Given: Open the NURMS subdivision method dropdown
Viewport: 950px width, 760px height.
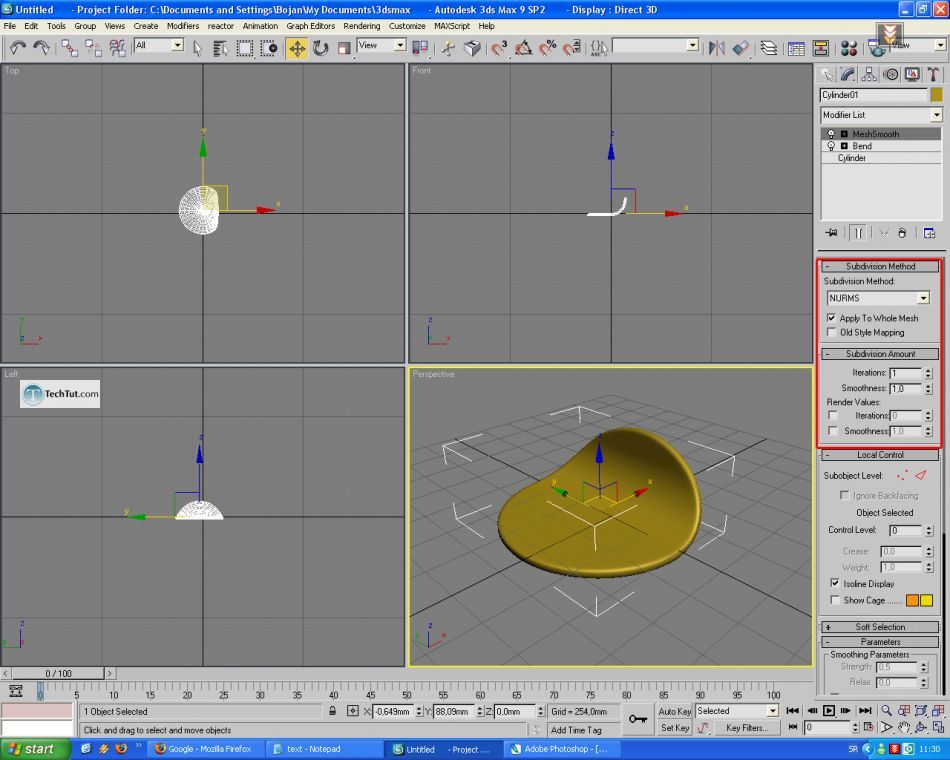Looking at the screenshot, I should pyautogui.click(x=923, y=298).
